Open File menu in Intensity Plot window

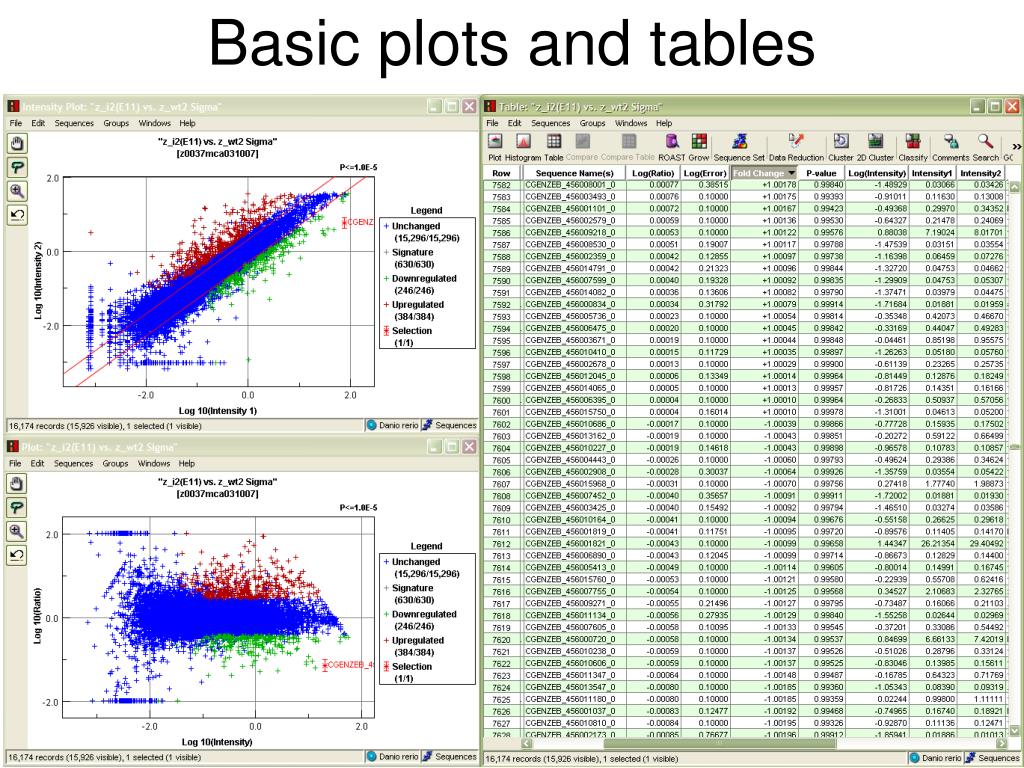click(x=16, y=123)
